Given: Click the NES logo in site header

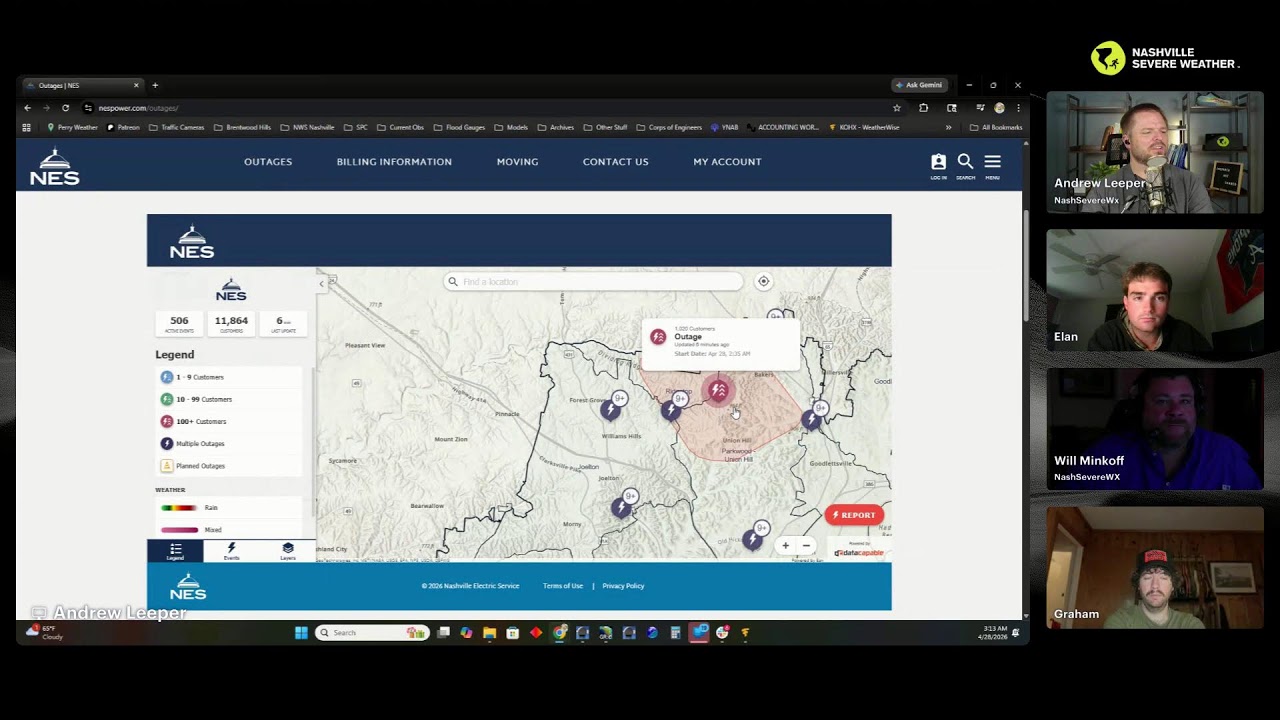Looking at the screenshot, I should pyautogui.click(x=54, y=167).
